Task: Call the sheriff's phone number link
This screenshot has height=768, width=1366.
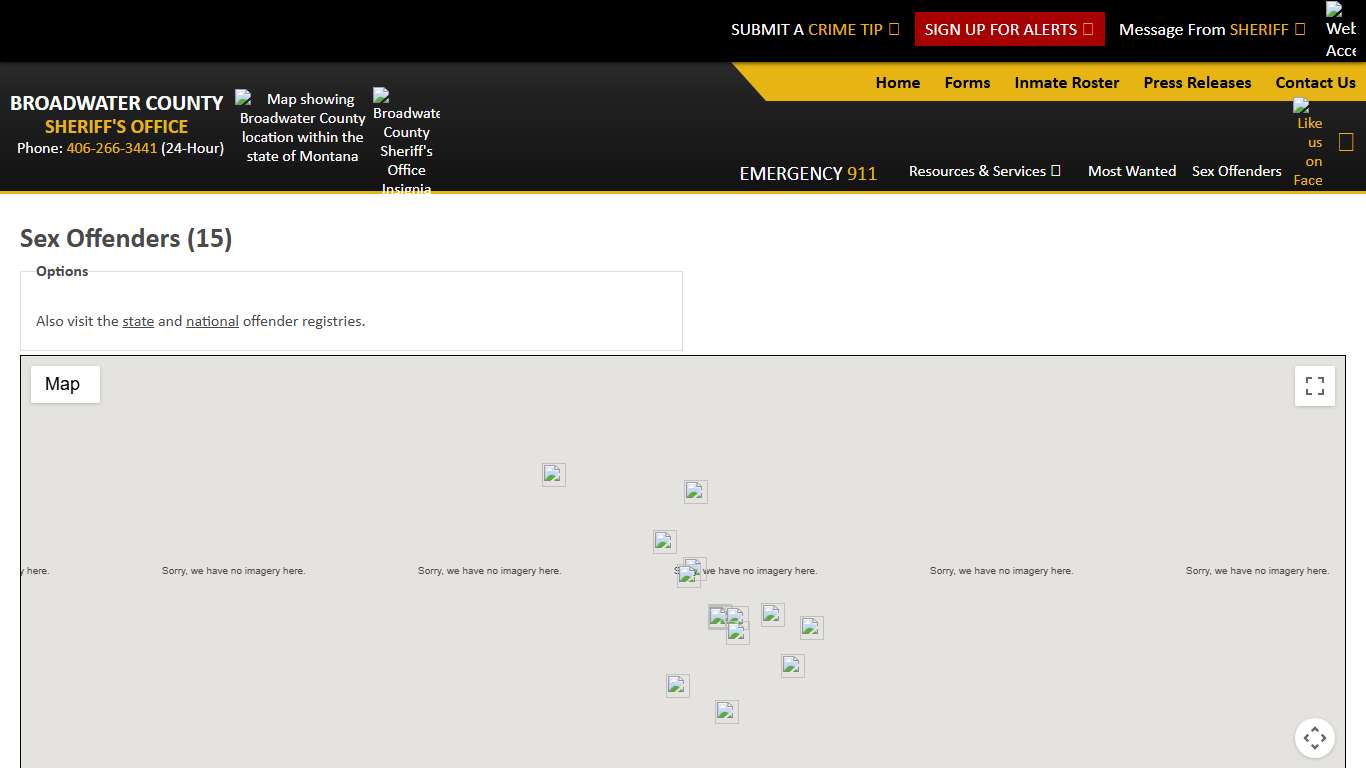Action: click(112, 148)
